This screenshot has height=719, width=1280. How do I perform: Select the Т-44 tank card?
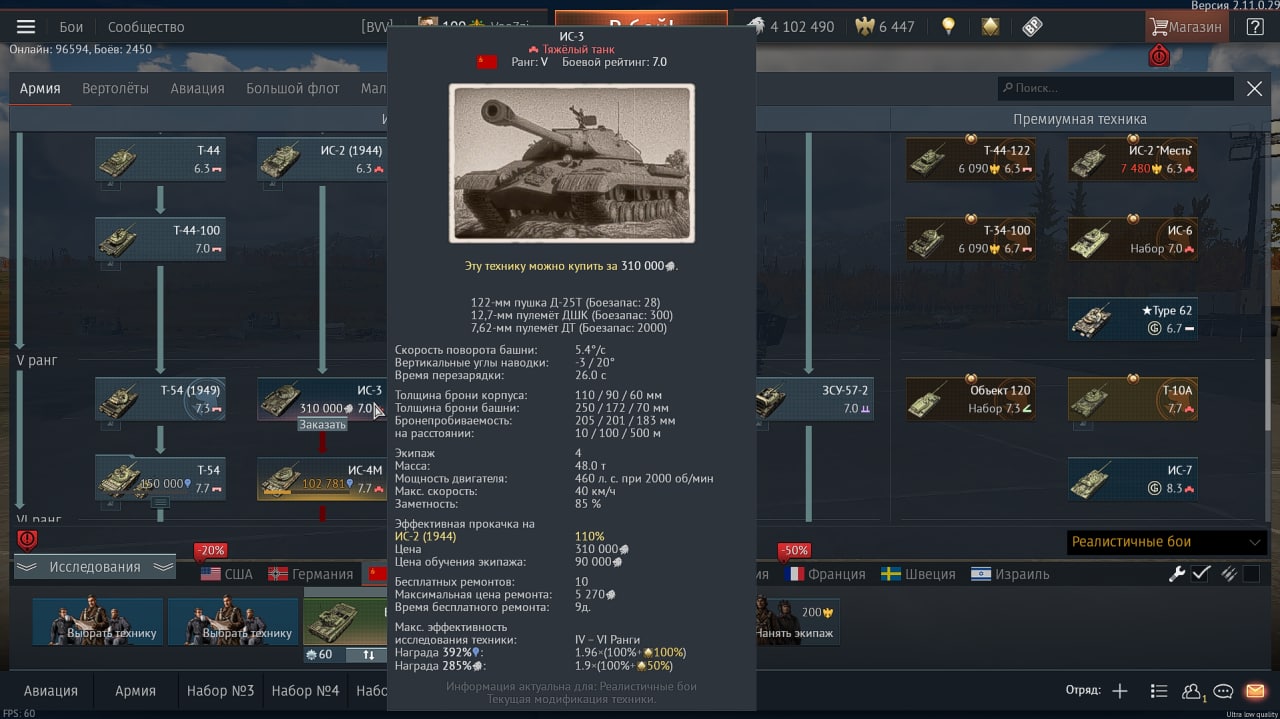pyautogui.click(x=160, y=160)
